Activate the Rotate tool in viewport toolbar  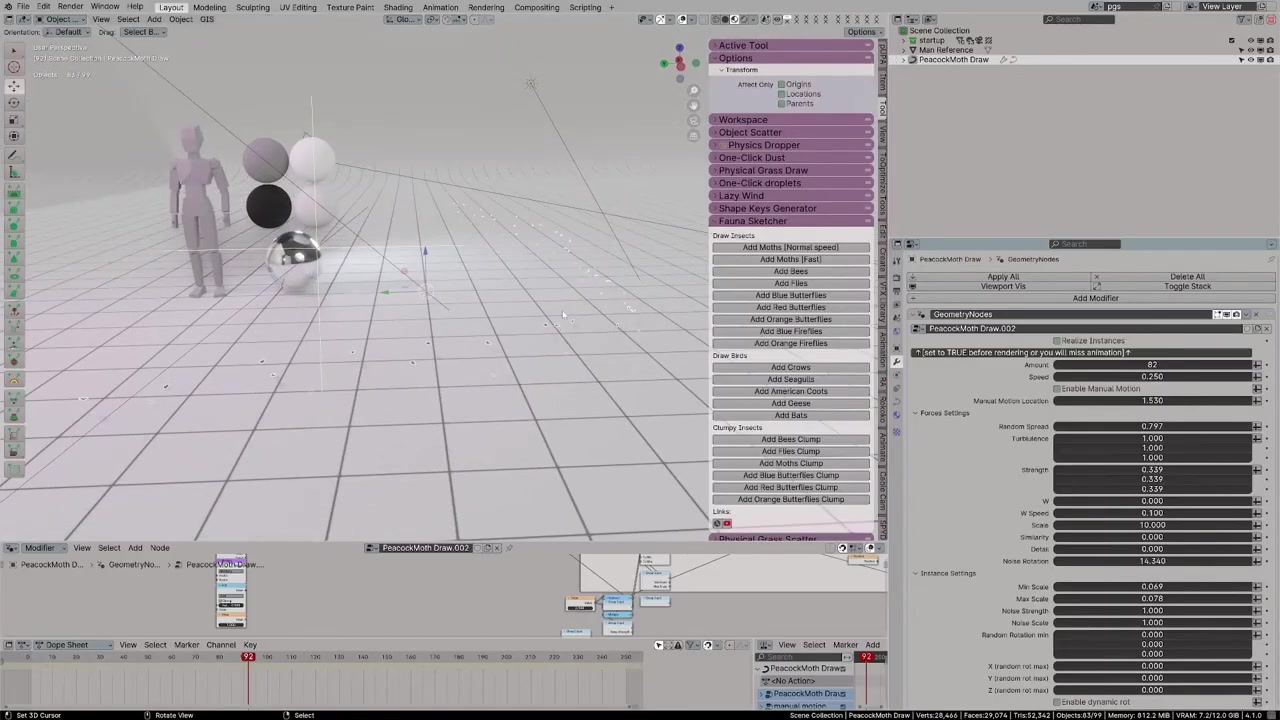tap(14, 103)
